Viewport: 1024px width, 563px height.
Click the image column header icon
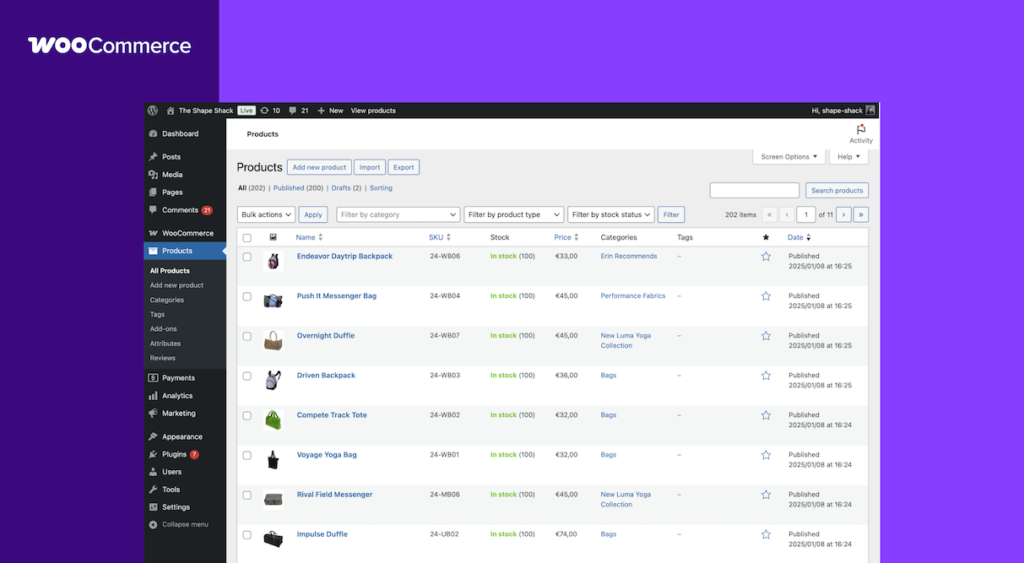click(273, 237)
